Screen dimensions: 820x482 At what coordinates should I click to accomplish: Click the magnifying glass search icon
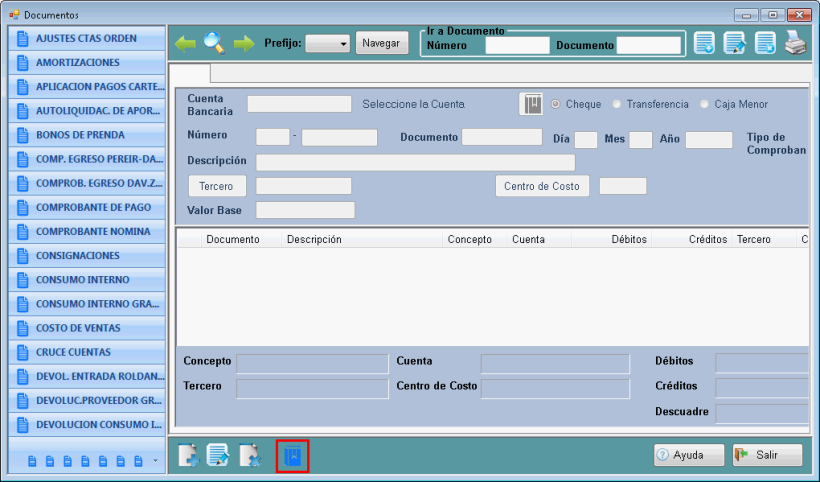pos(214,43)
